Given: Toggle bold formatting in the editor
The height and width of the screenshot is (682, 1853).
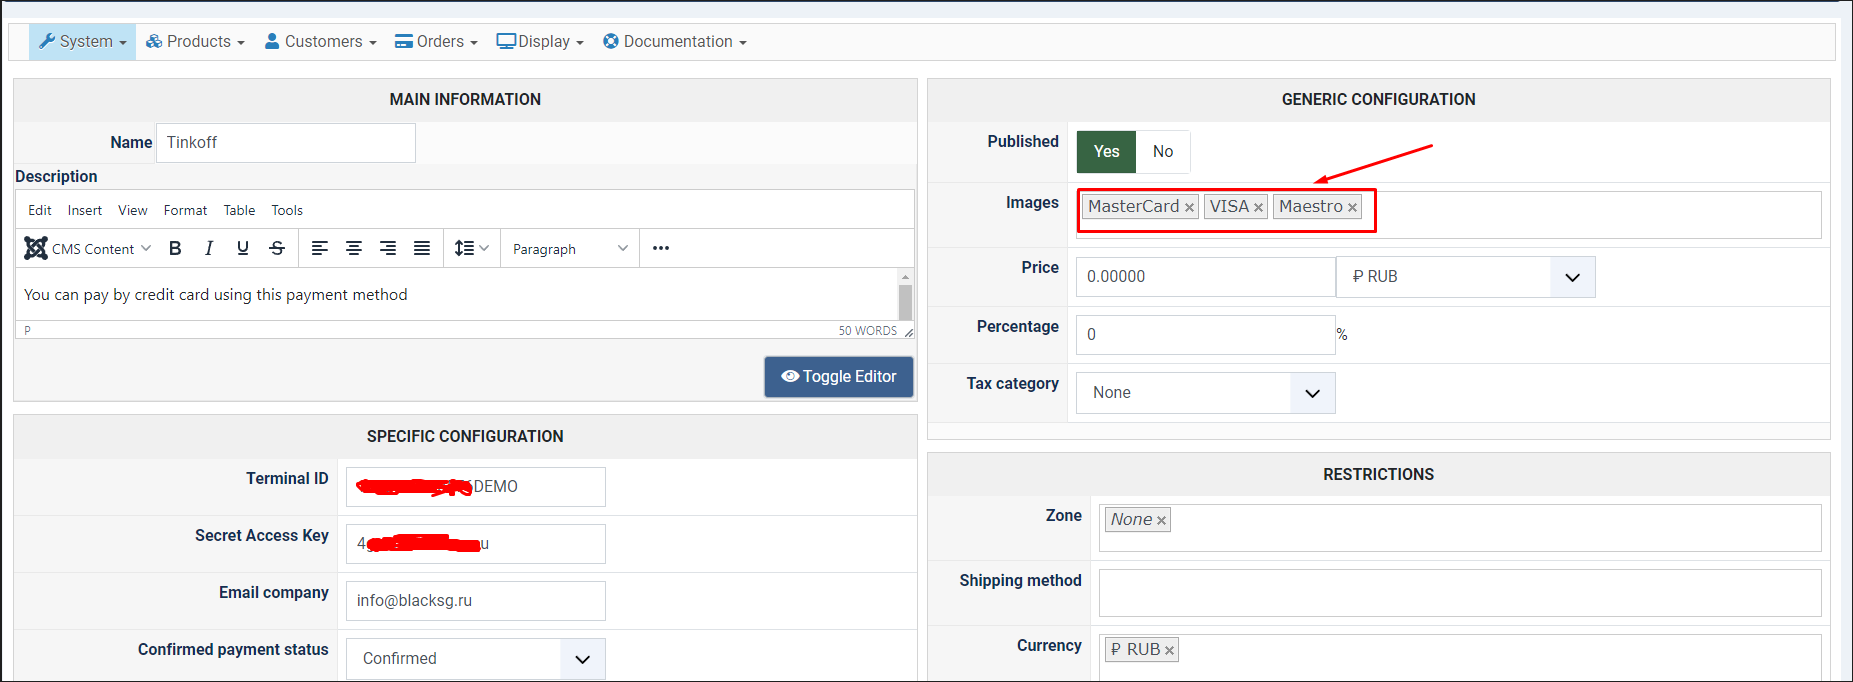Looking at the screenshot, I should click(175, 249).
